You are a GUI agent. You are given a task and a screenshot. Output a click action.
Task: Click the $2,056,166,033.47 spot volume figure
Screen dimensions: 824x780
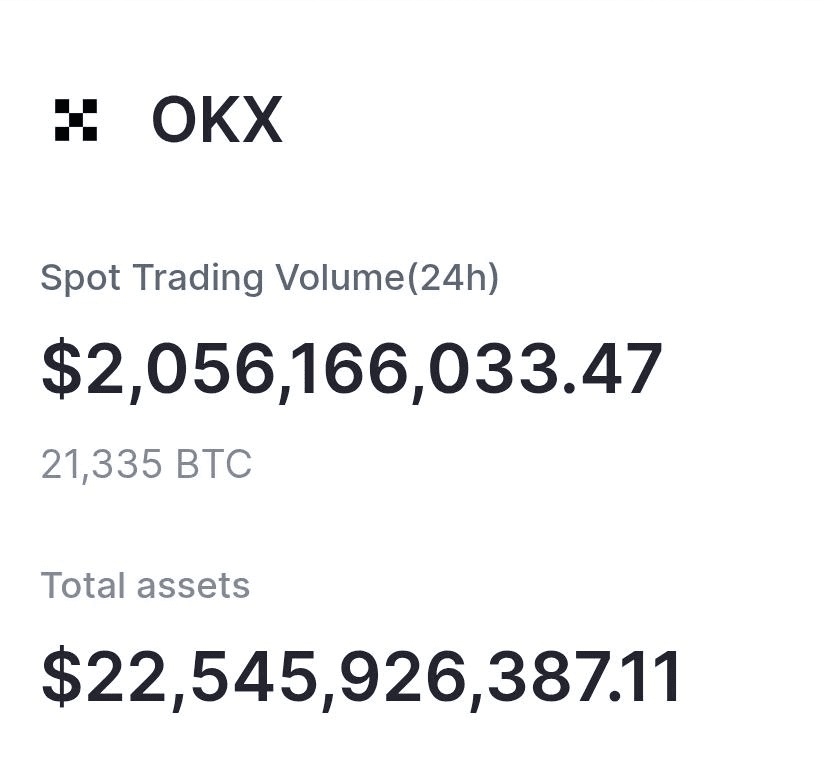point(351,369)
